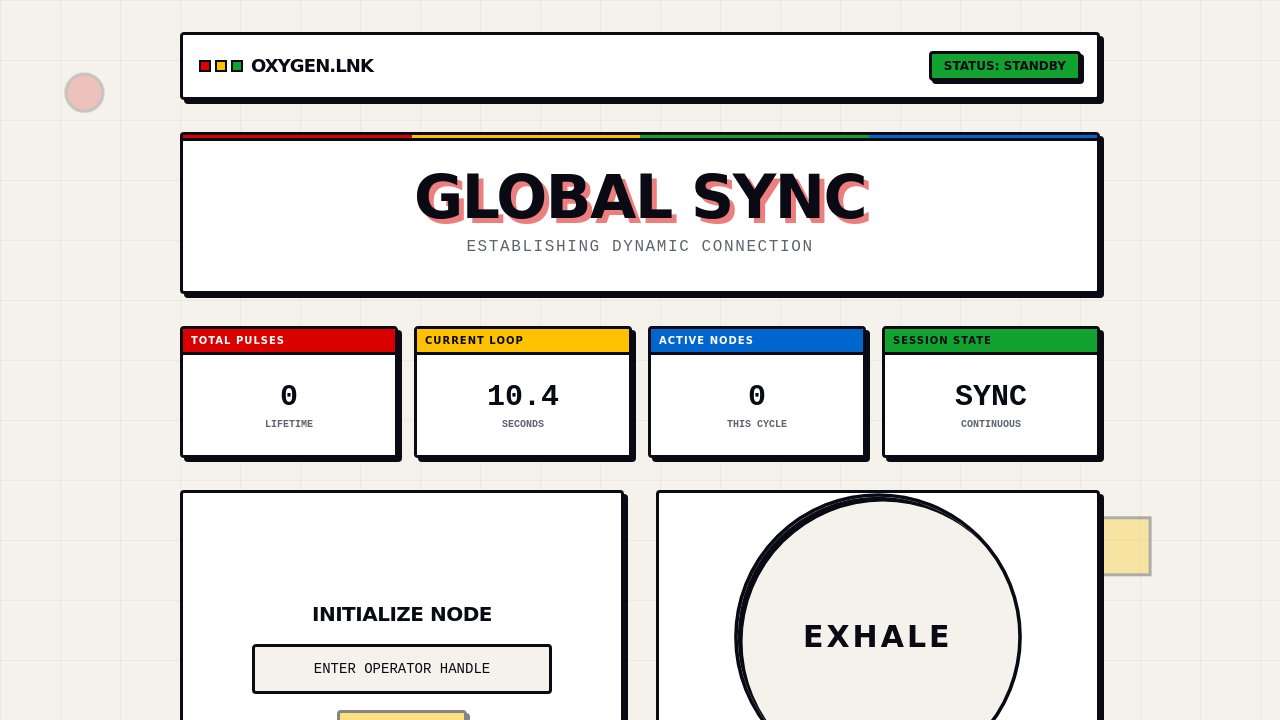Click the INITIALIZE NODE heading
The width and height of the screenshot is (1280, 720).
coord(402,614)
